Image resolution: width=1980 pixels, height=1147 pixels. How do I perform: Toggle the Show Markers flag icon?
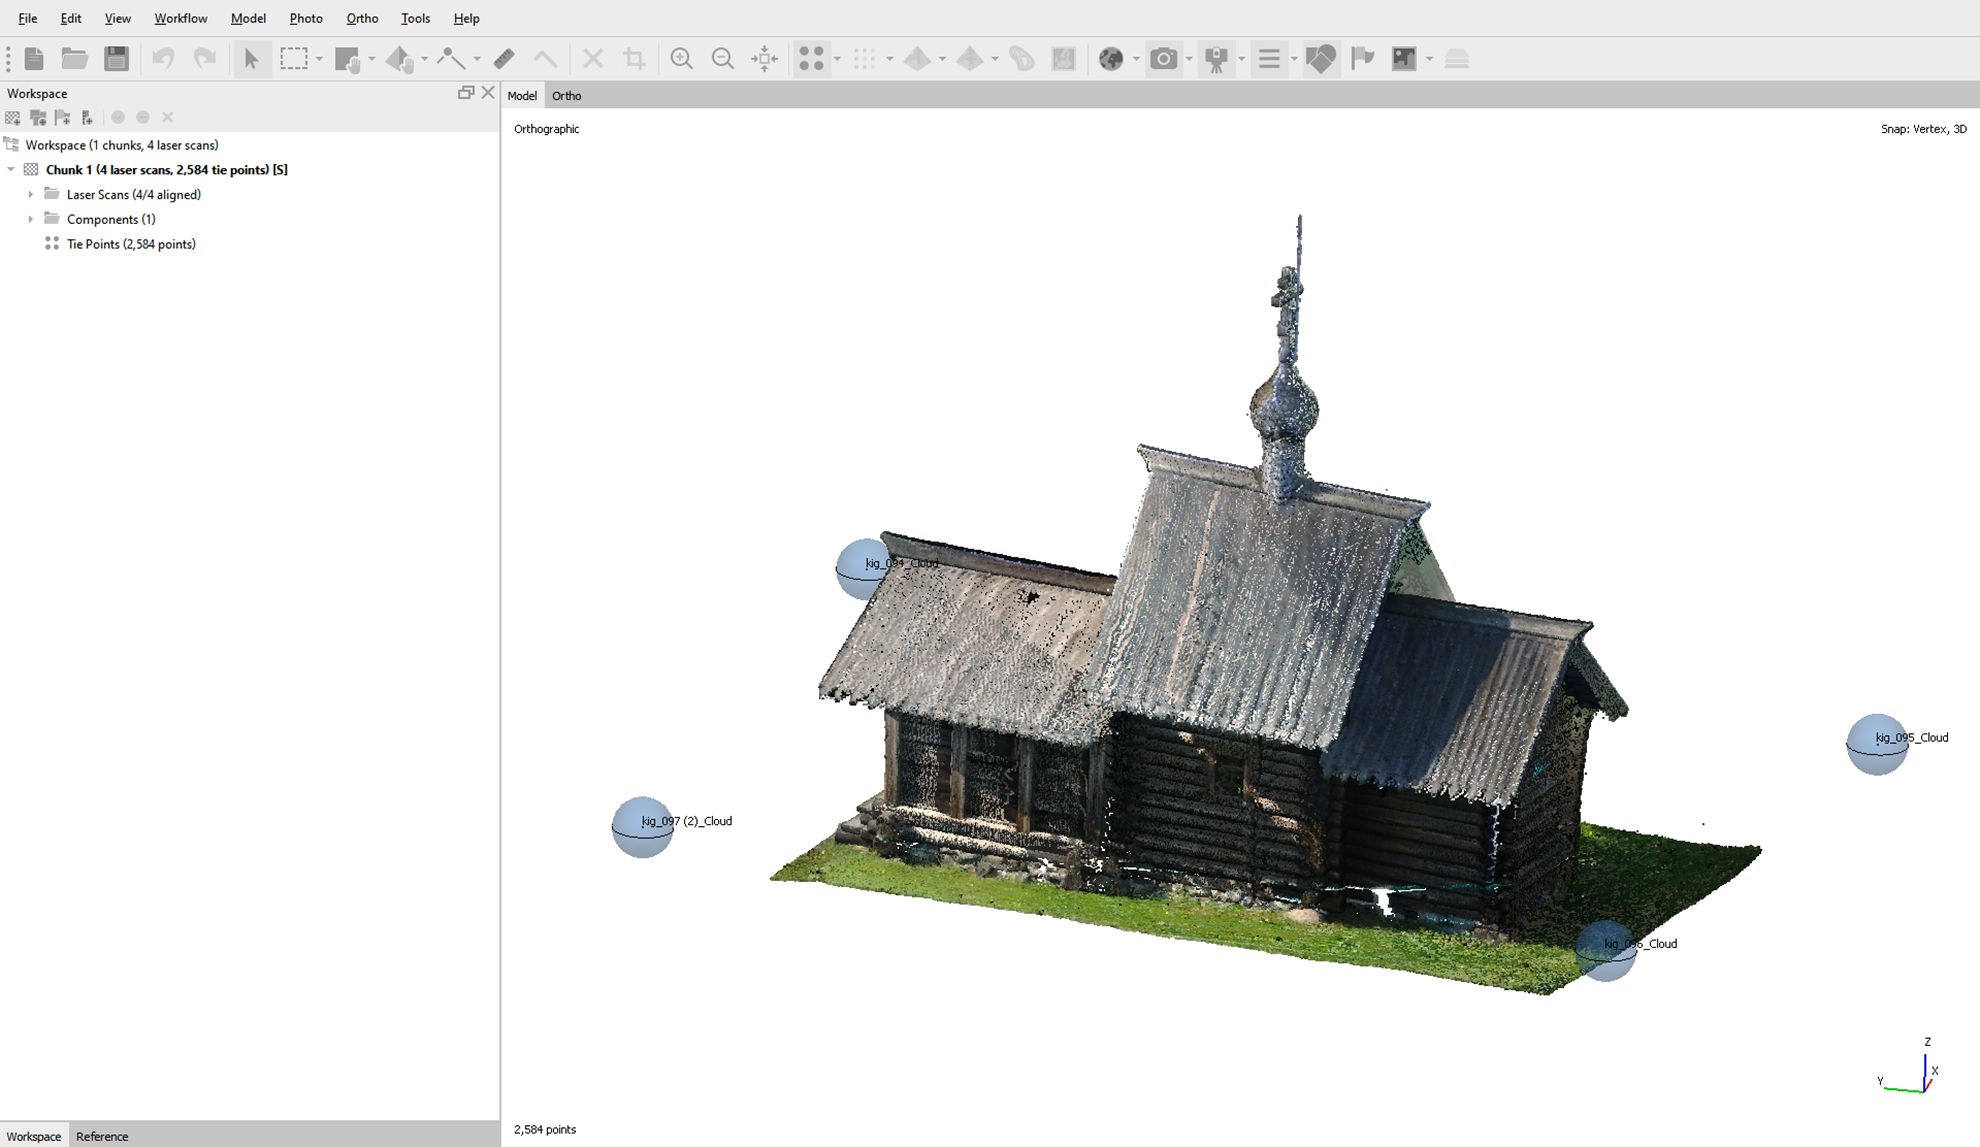coord(1363,59)
